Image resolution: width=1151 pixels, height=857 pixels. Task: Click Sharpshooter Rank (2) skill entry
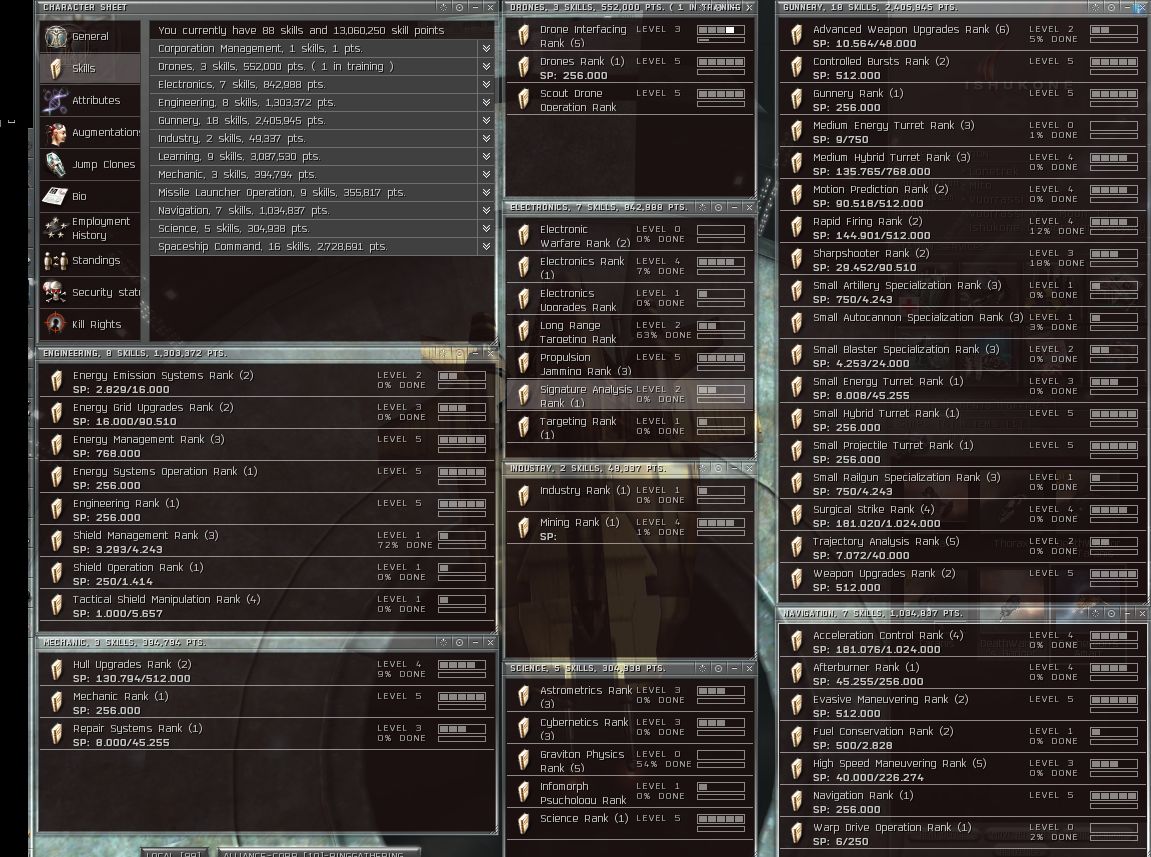coord(962,260)
